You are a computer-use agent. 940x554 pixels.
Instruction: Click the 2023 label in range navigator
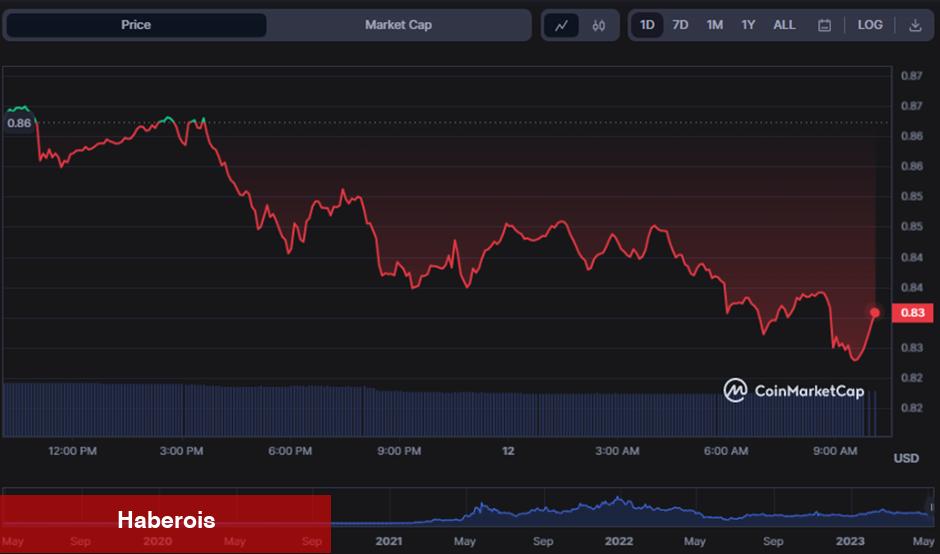tap(850, 541)
